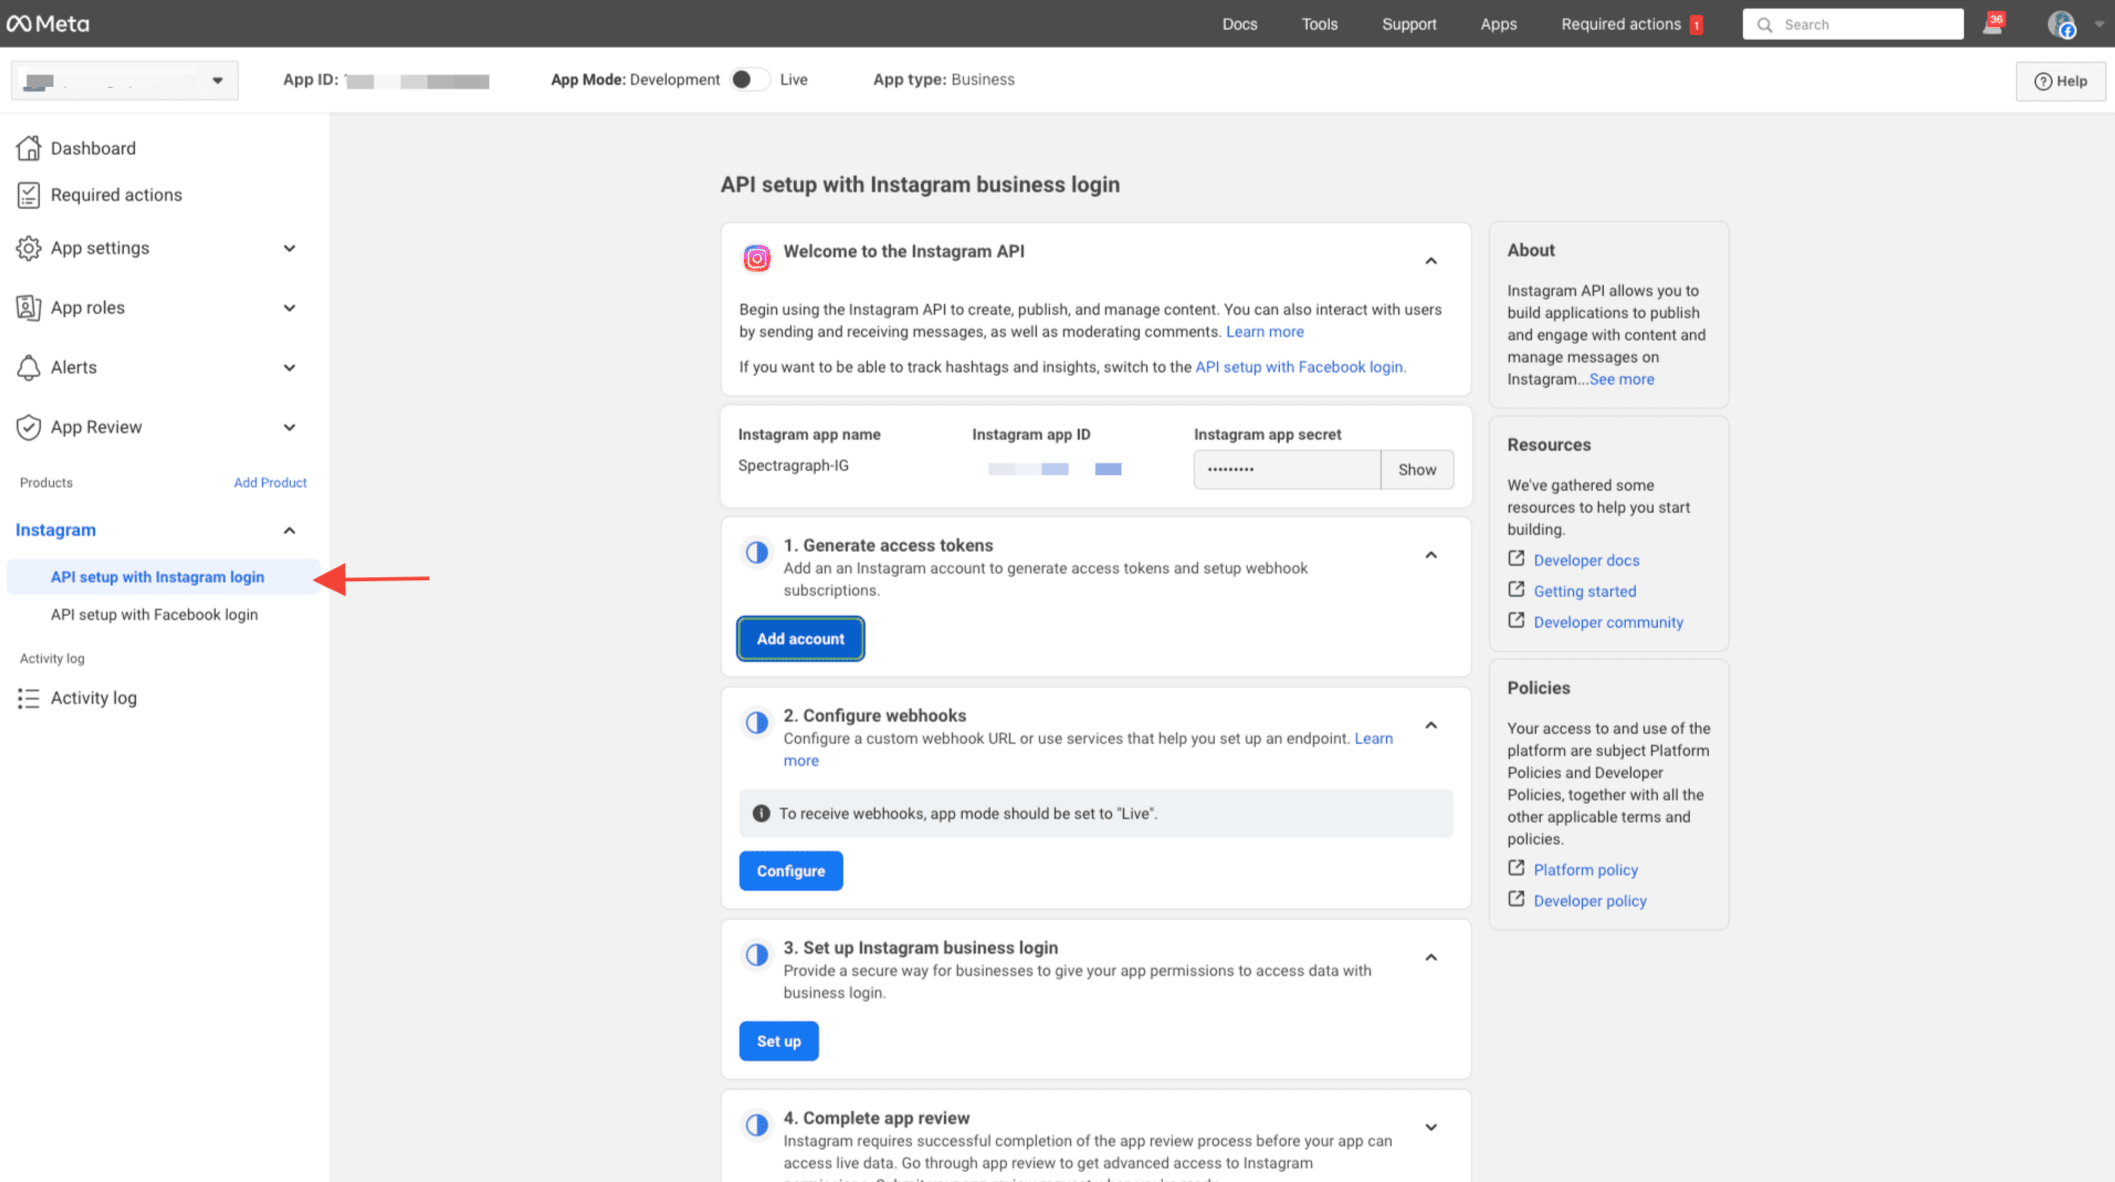Click the search magnifier icon
The image size is (2115, 1182).
click(x=1765, y=25)
